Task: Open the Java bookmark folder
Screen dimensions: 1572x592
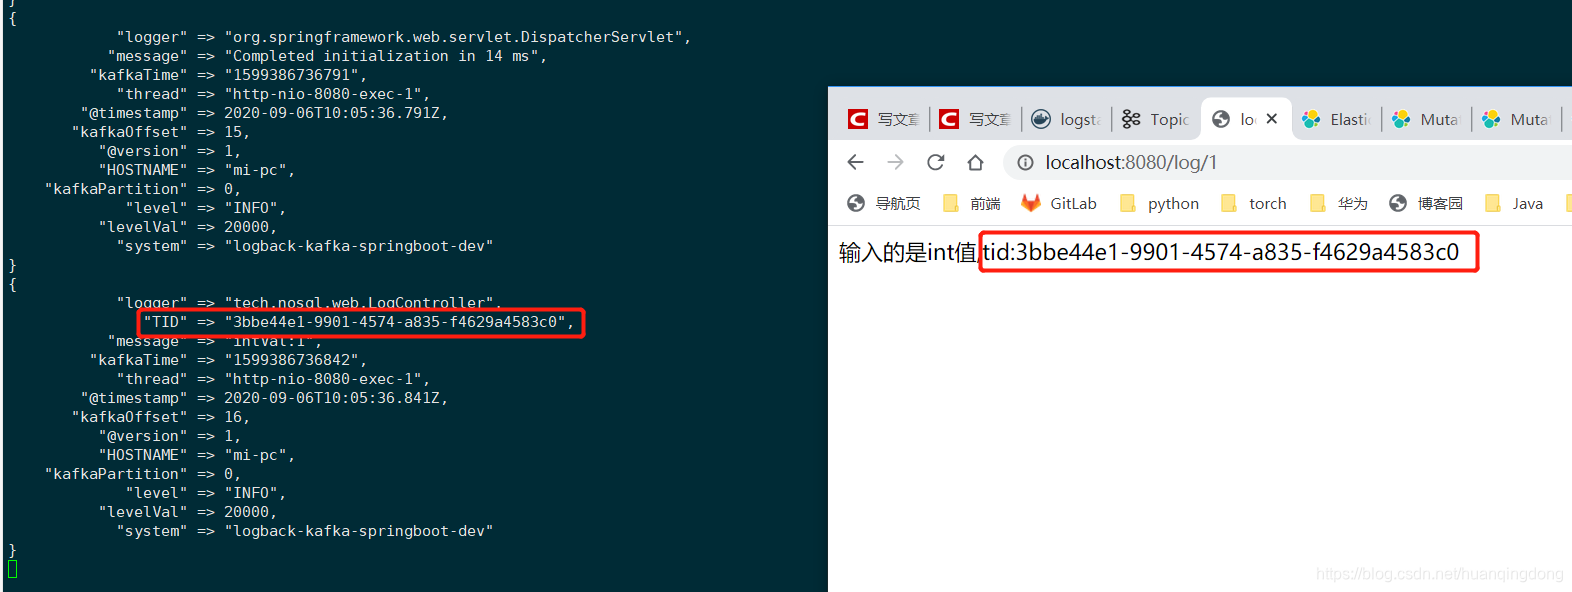Action: 1514,203
